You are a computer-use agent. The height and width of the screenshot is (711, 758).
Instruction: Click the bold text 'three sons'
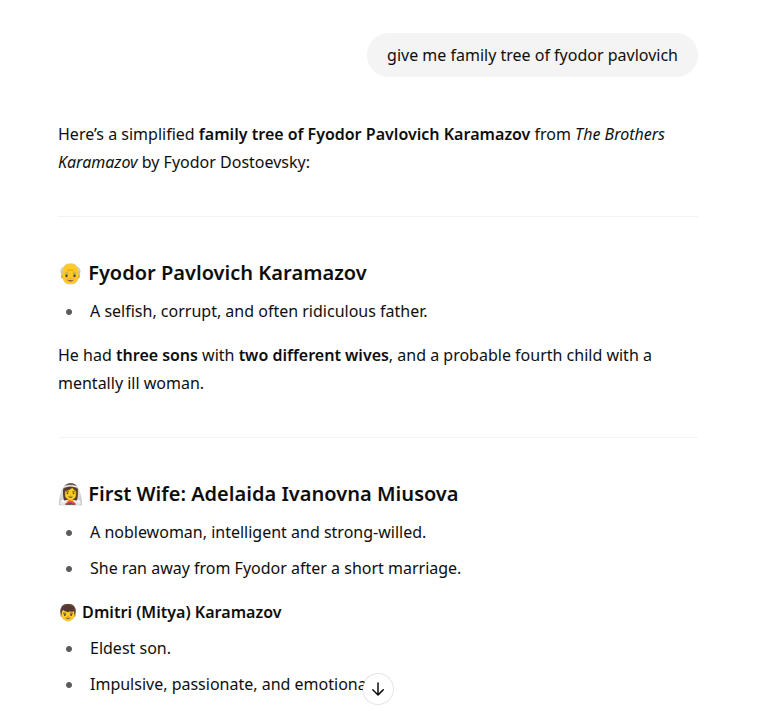click(x=157, y=355)
